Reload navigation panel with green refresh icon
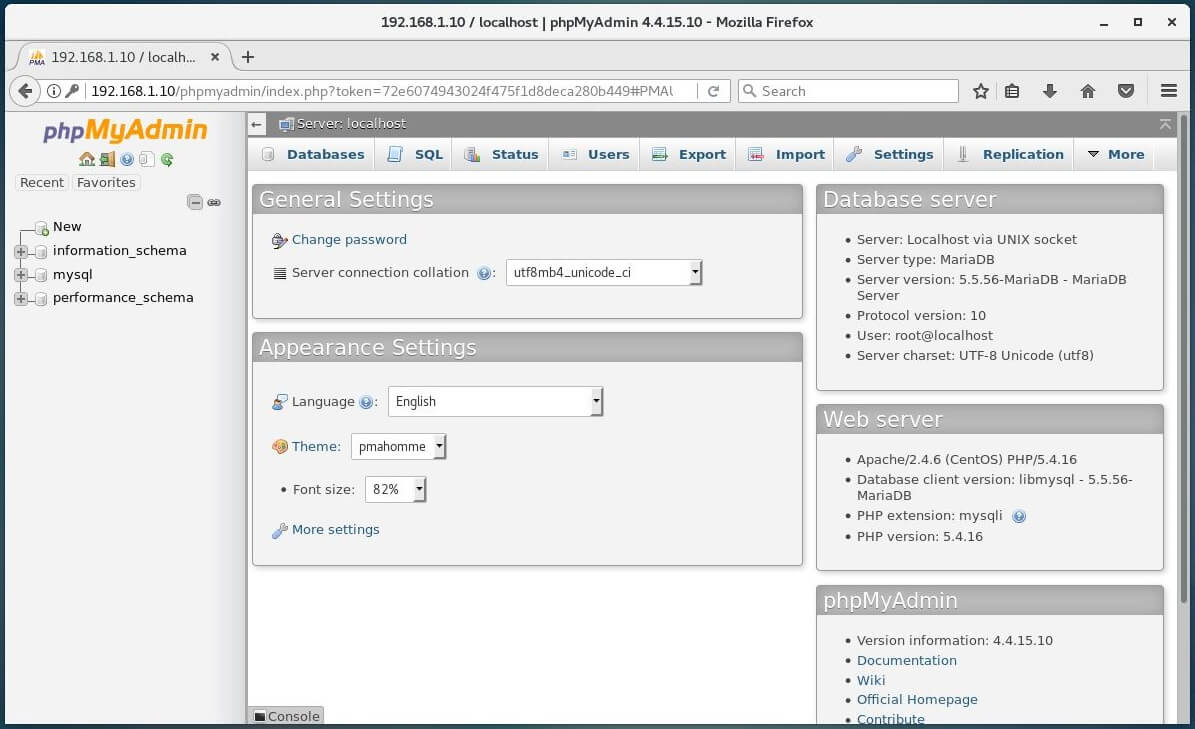1195x729 pixels. pos(167,159)
